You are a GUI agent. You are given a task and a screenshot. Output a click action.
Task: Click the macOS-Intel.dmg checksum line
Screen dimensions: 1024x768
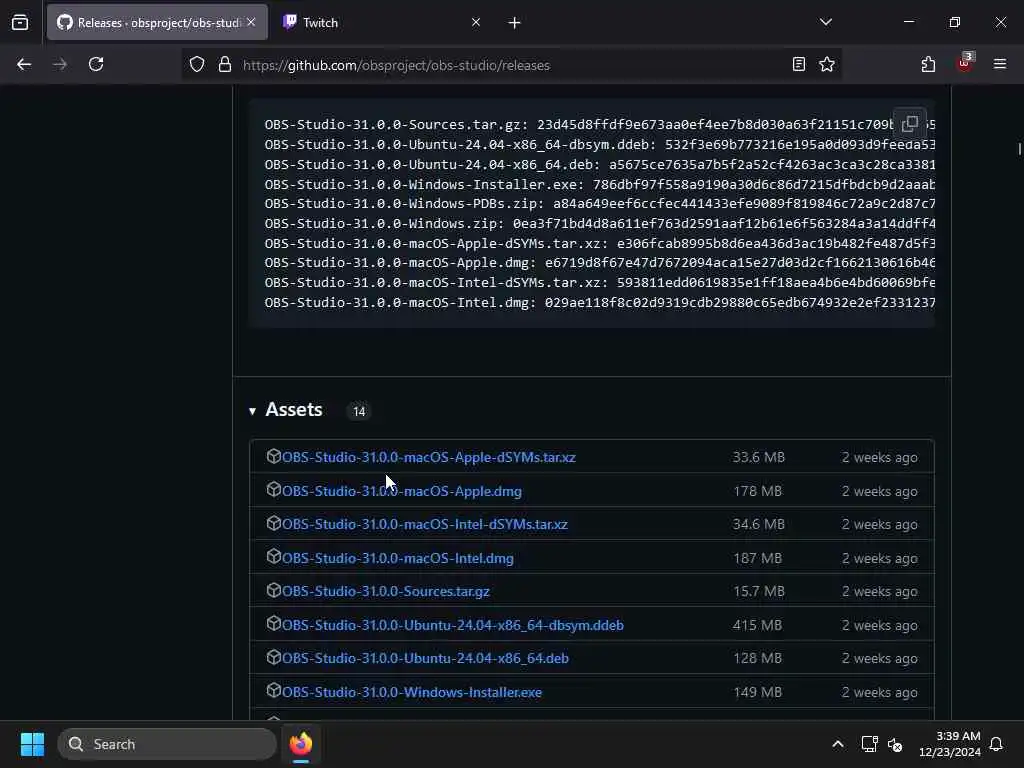[600, 302]
